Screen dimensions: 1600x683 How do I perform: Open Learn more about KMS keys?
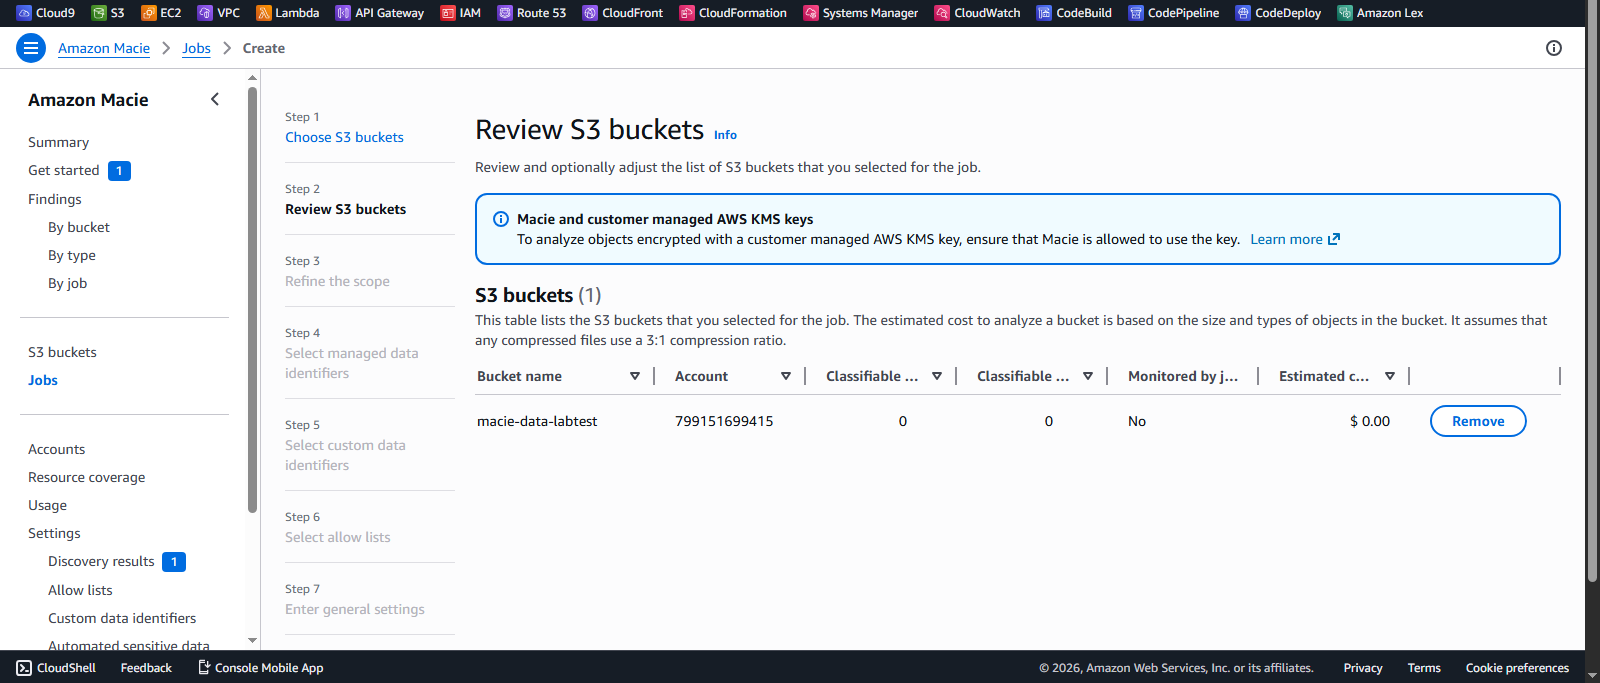pyautogui.click(x=1295, y=239)
